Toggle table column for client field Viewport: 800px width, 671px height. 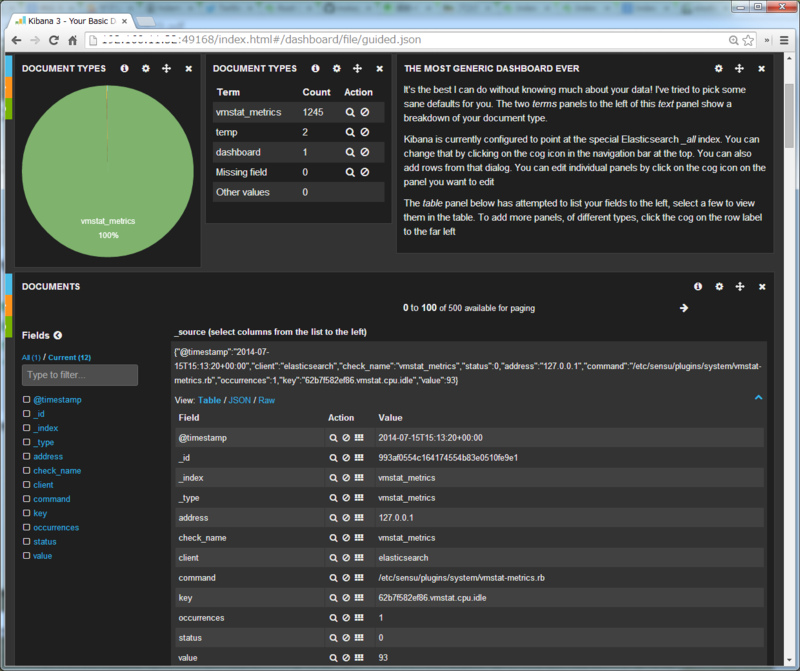359,558
